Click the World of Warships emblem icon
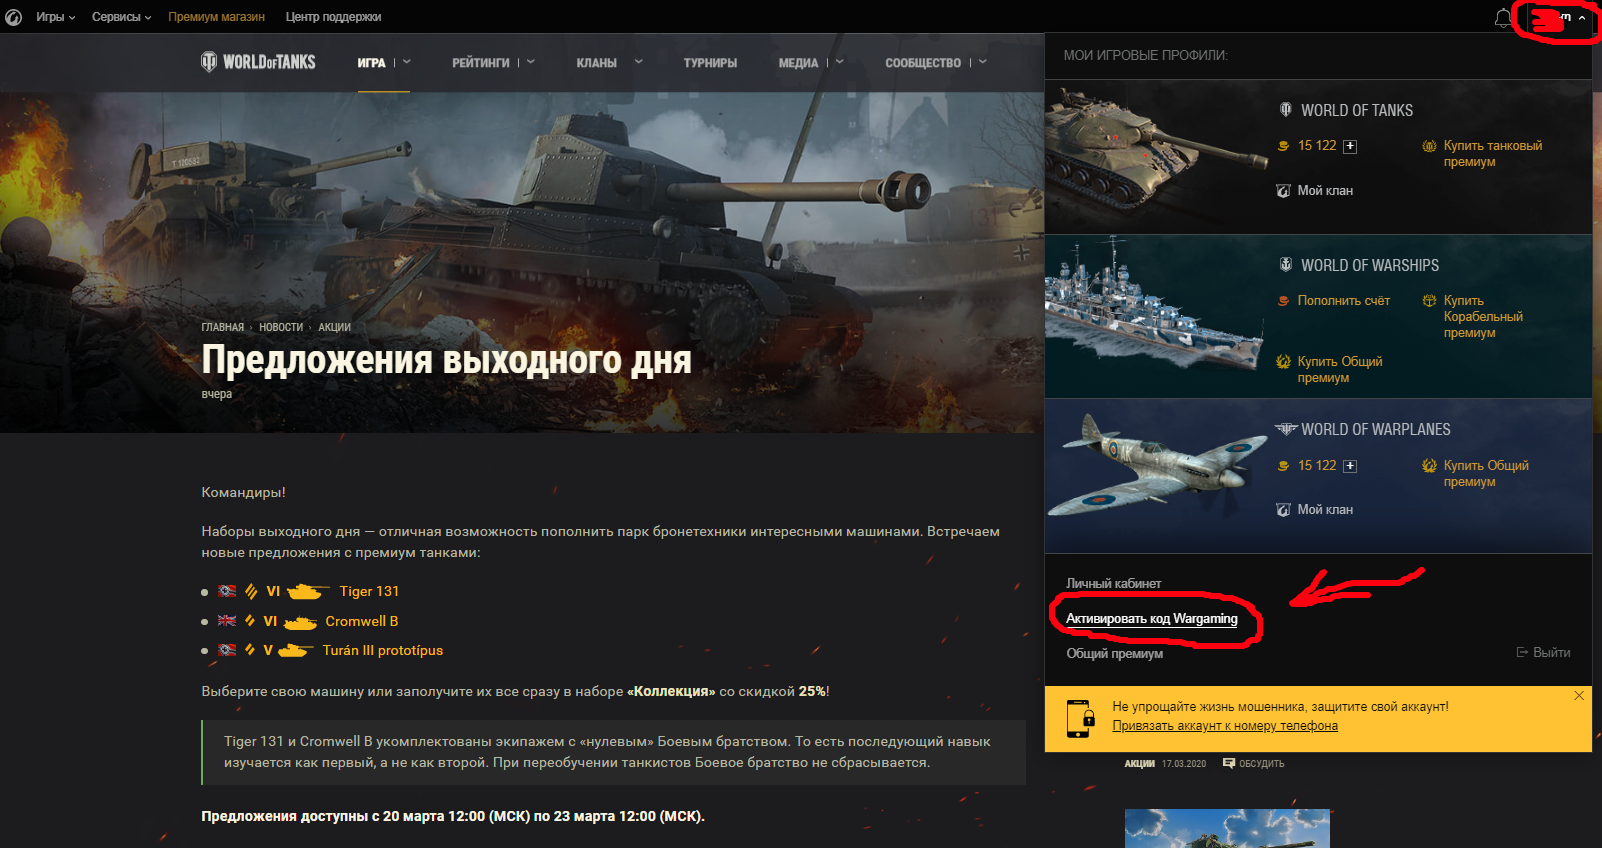 (1286, 265)
